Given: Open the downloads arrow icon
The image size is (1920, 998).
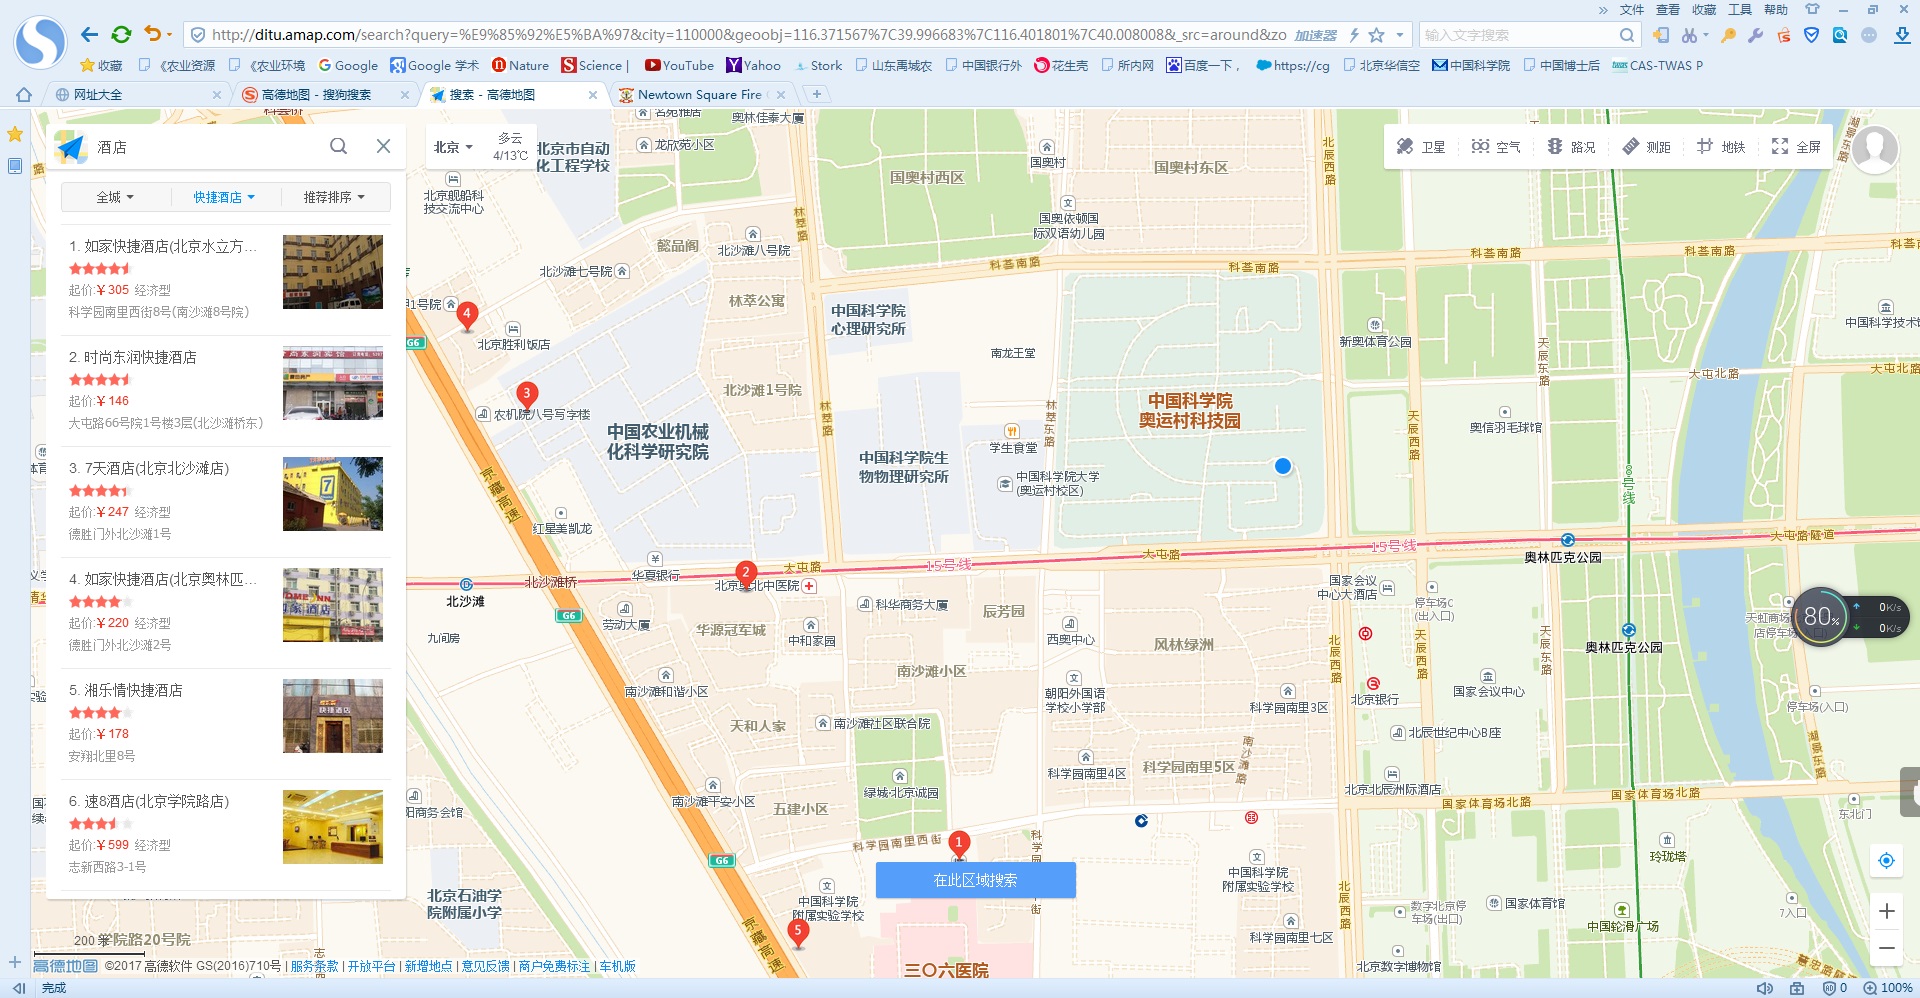Looking at the screenshot, I should pos(1902,35).
